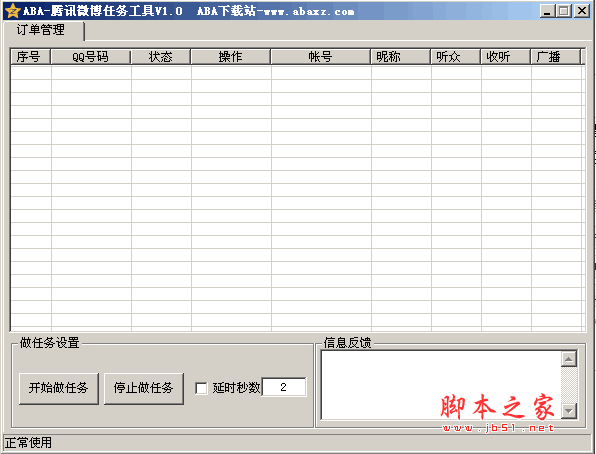Enable the 延时秒数 checkbox
This screenshot has width=596, height=454.
pyautogui.click(x=201, y=388)
